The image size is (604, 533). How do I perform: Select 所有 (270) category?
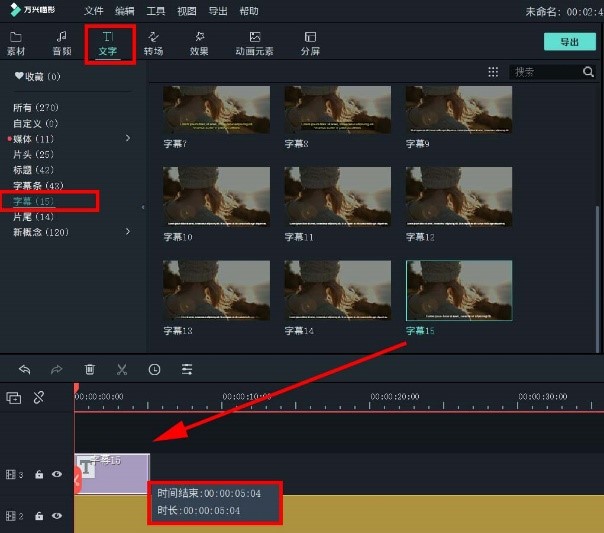[x=36, y=107]
